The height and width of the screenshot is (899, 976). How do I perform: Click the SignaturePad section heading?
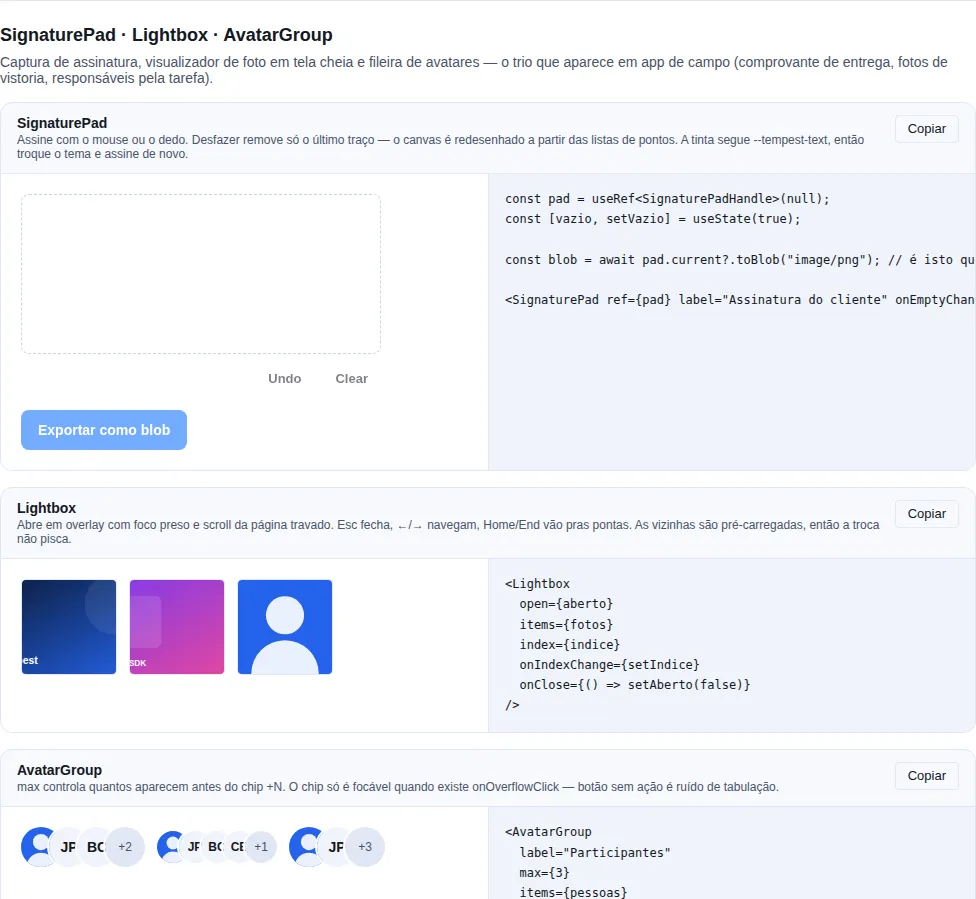[x=62, y=123]
